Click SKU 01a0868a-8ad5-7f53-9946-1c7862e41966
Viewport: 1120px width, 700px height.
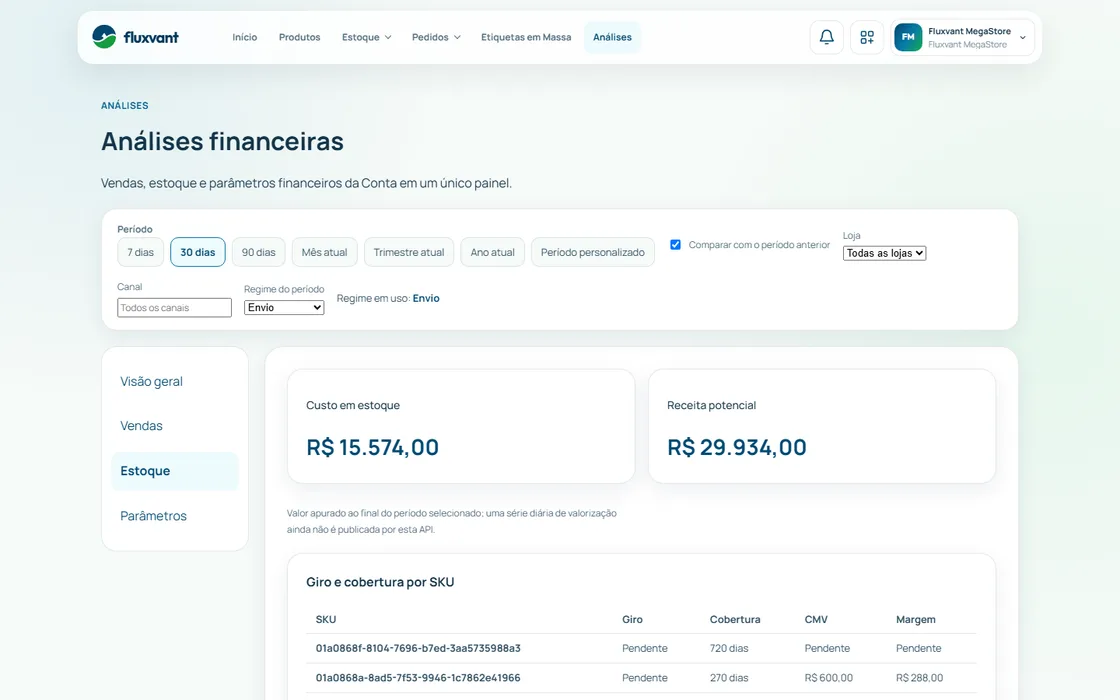(418, 678)
